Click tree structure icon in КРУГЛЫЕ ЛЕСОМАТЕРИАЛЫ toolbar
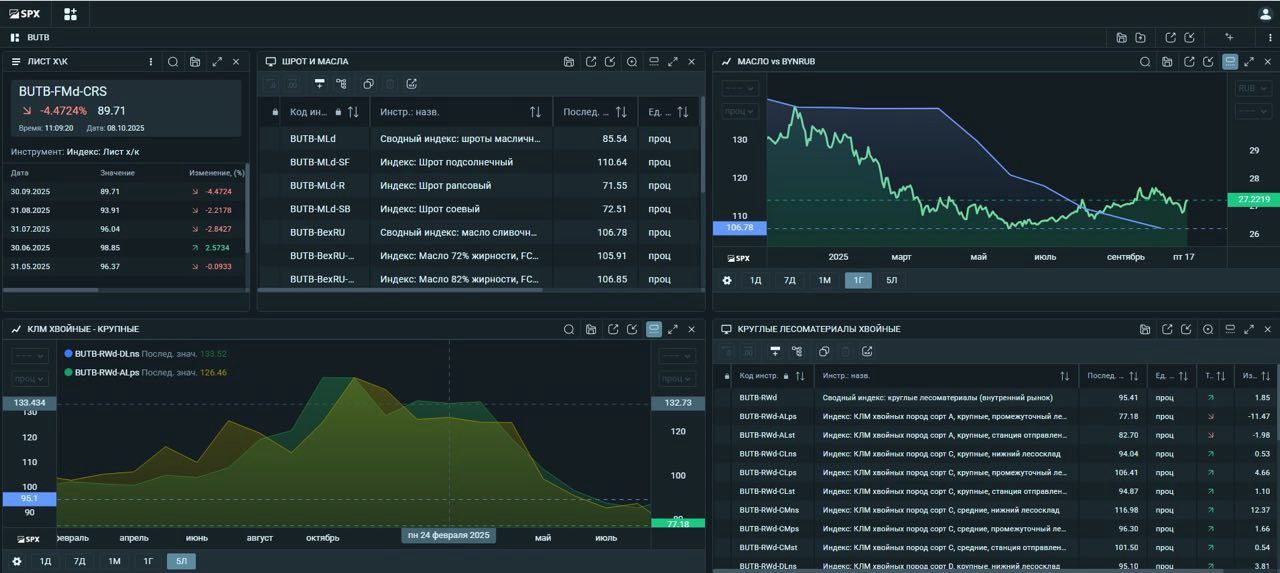This screenshot has height=573, width=1280. (797, 351)
